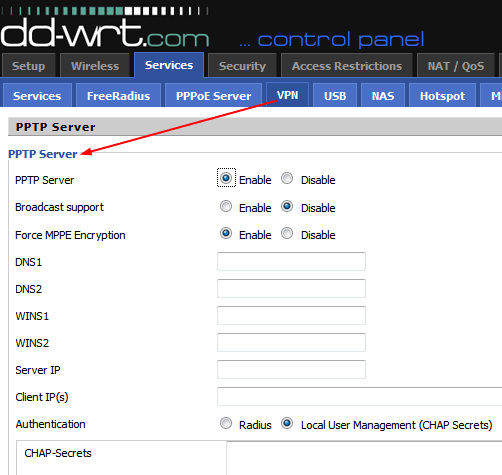Click the Force MPPE Encryption label
The width and height of the screenshot is (502, 475).
[70, 235]
